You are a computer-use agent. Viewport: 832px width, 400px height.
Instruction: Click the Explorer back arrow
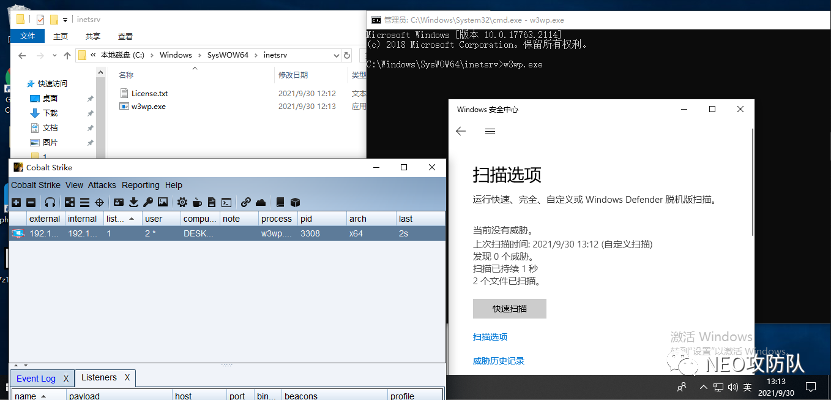point(22,55)
